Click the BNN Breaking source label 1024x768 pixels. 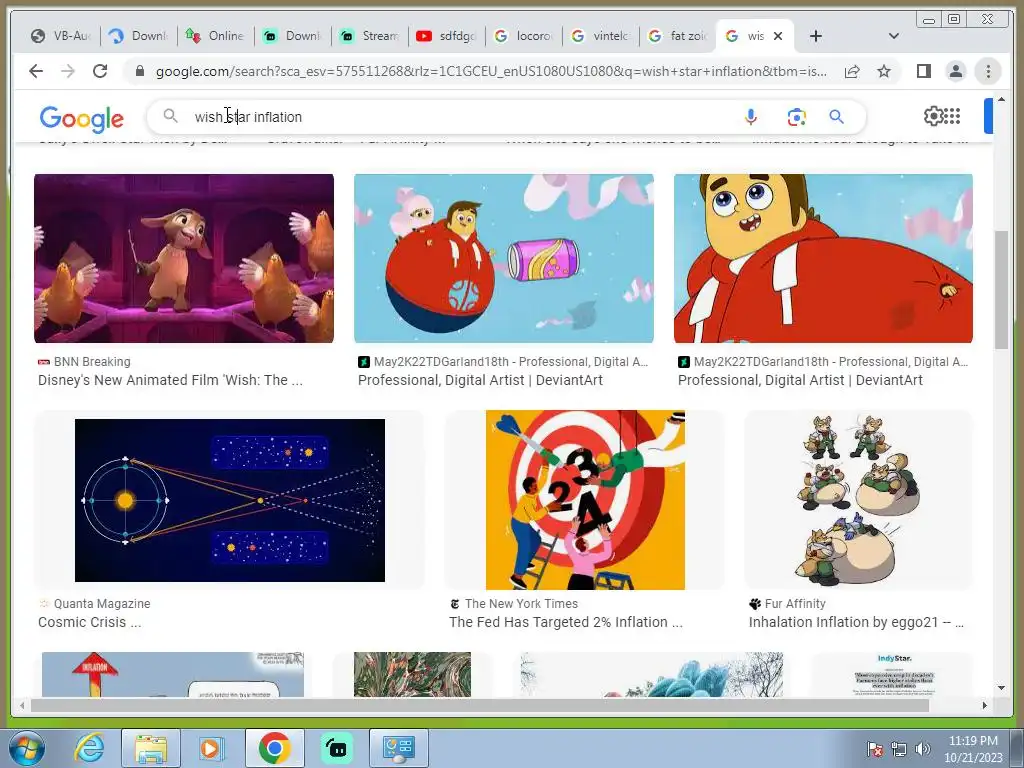coord(92,362)
